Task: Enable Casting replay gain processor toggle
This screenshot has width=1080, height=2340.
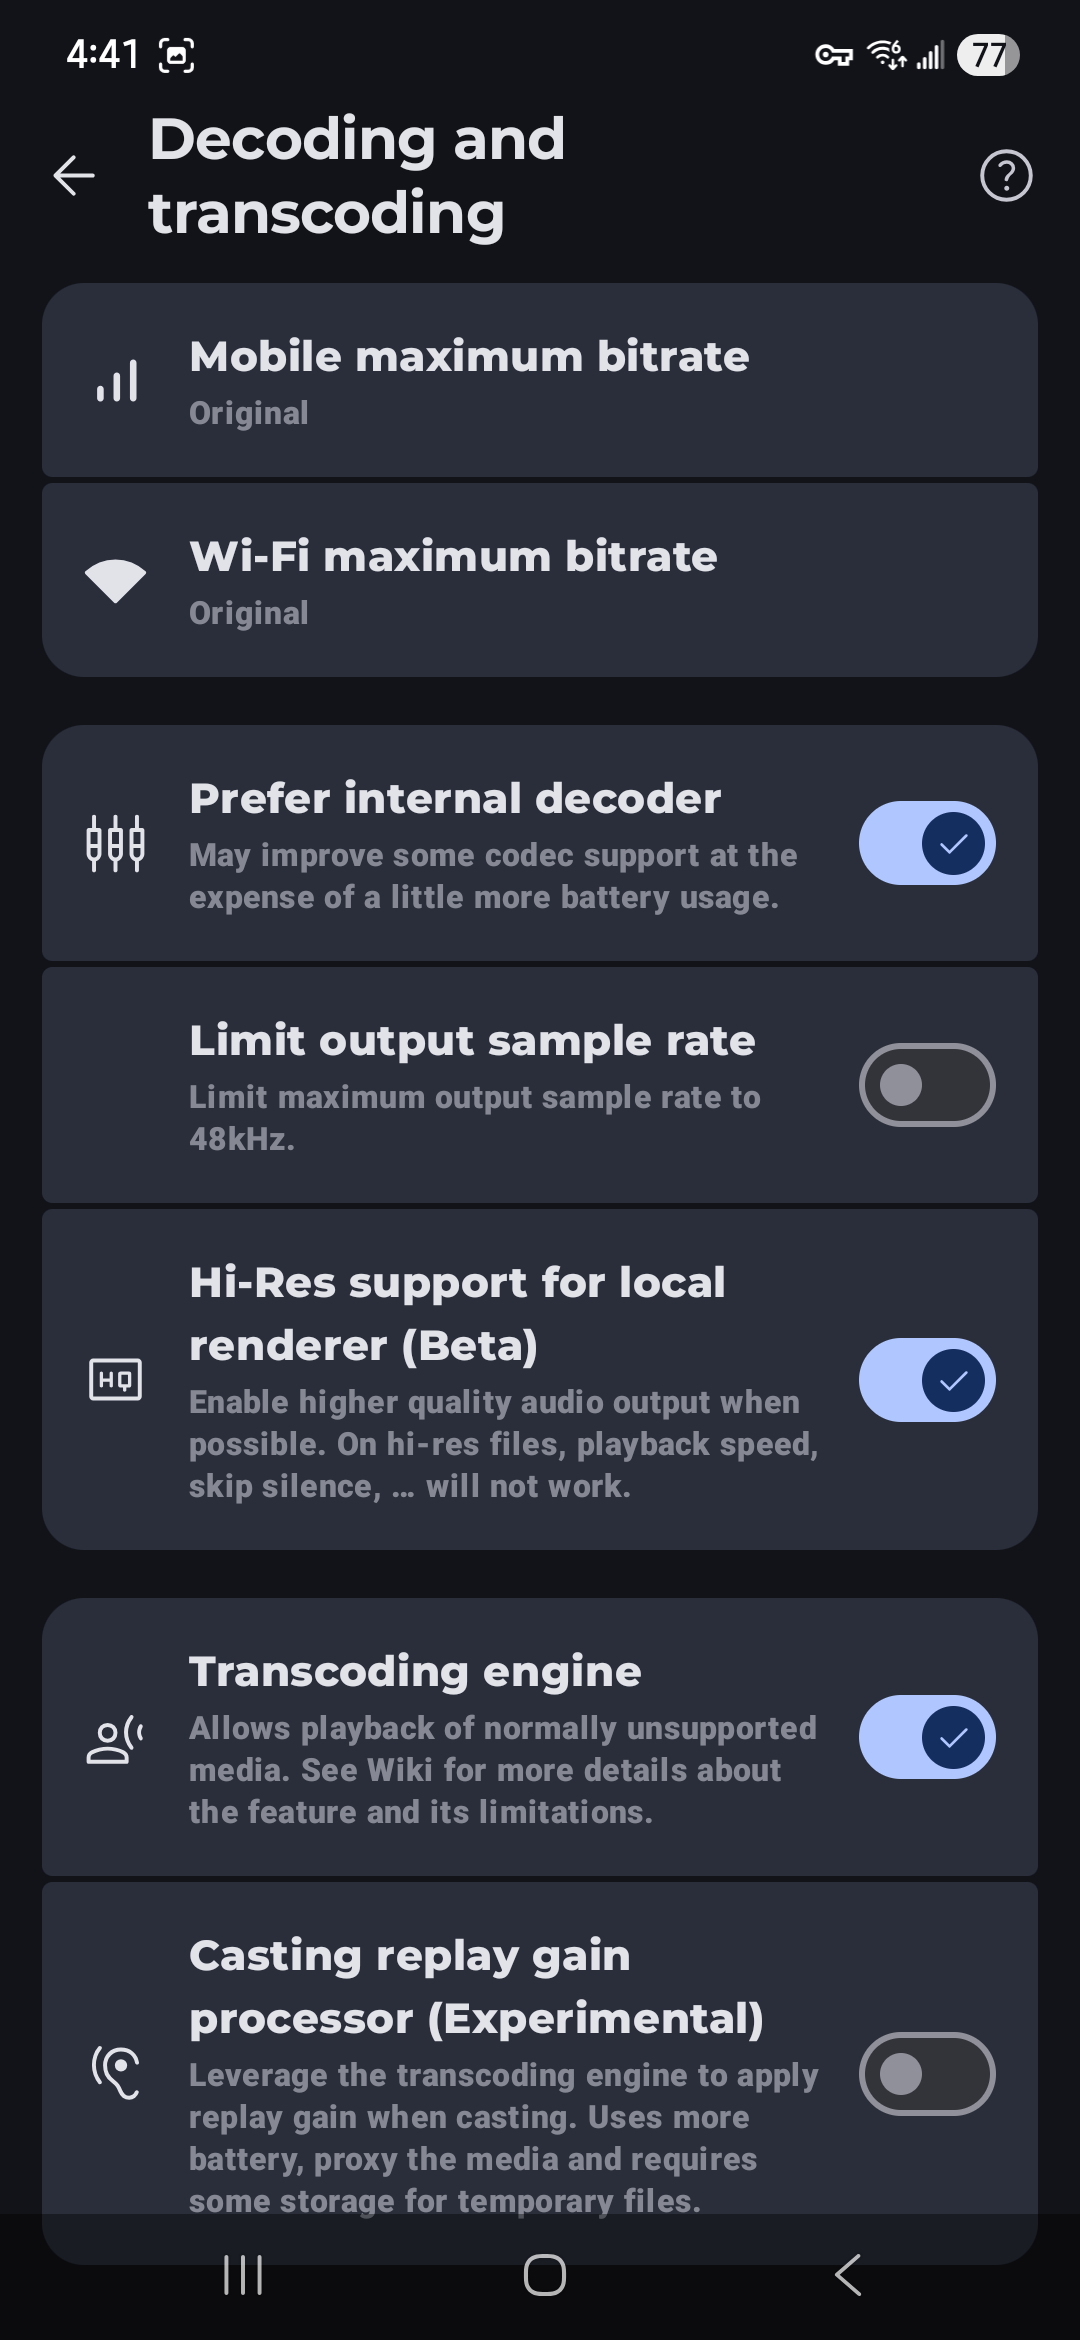Action: (x=926, y=2073)
